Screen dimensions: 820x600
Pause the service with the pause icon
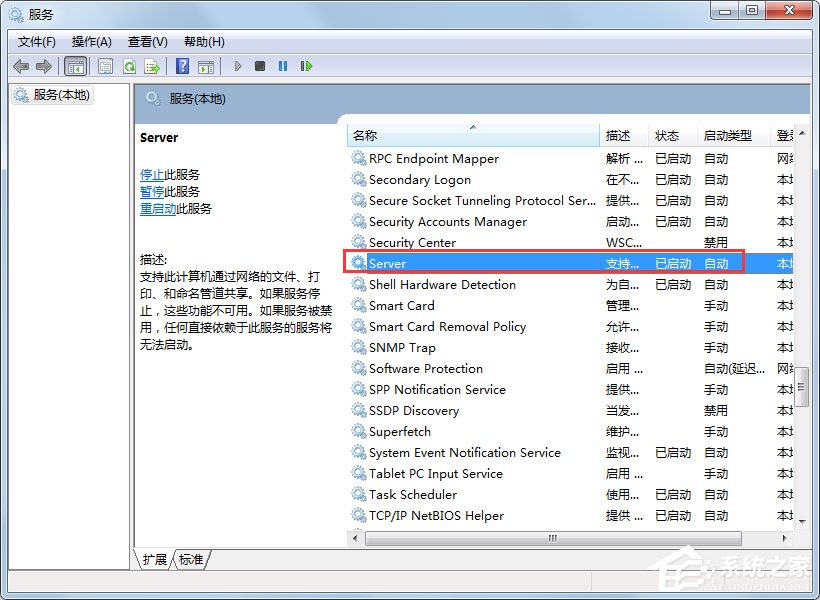click(283, 66)
